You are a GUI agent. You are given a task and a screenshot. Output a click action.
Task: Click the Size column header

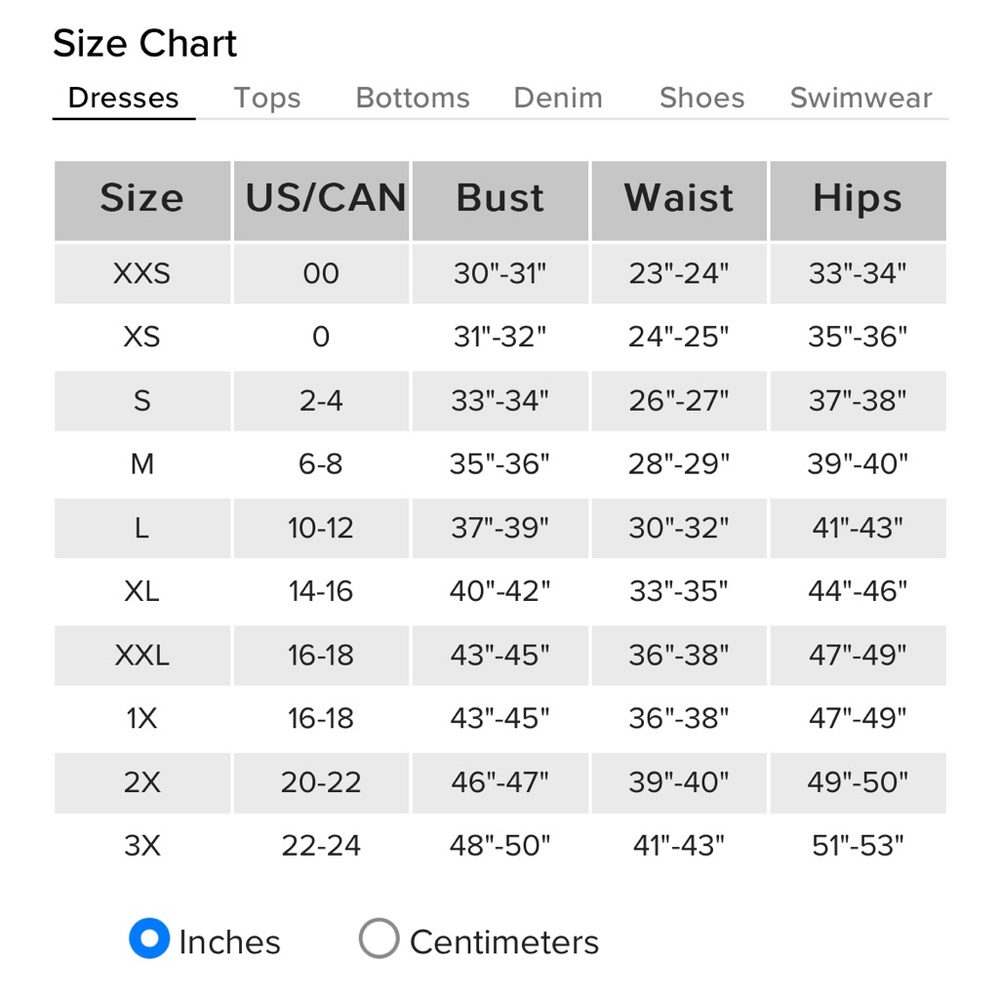click(x=142, y=200)
